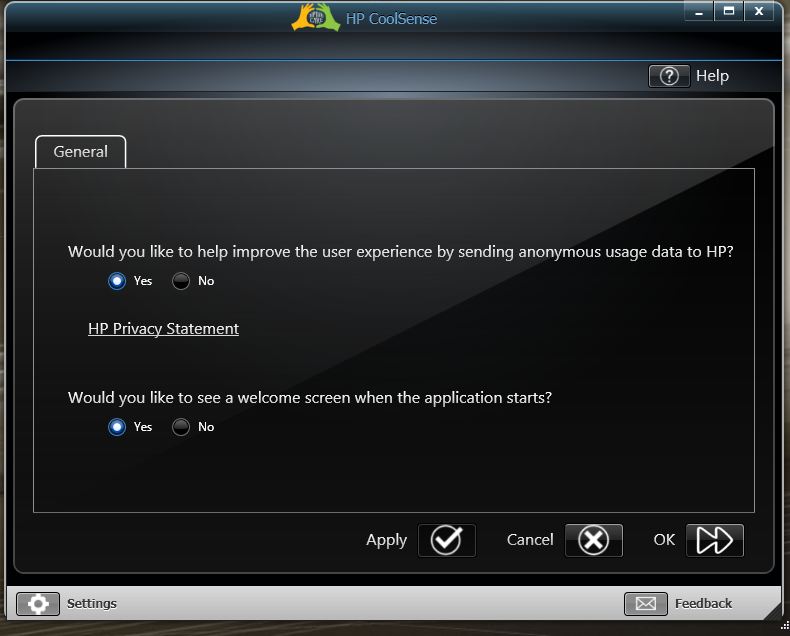The width and height of the screenshot is (790, 636).
Task: Click the Cancel text label
Action: pyautogui.click(x=530, y=540)
